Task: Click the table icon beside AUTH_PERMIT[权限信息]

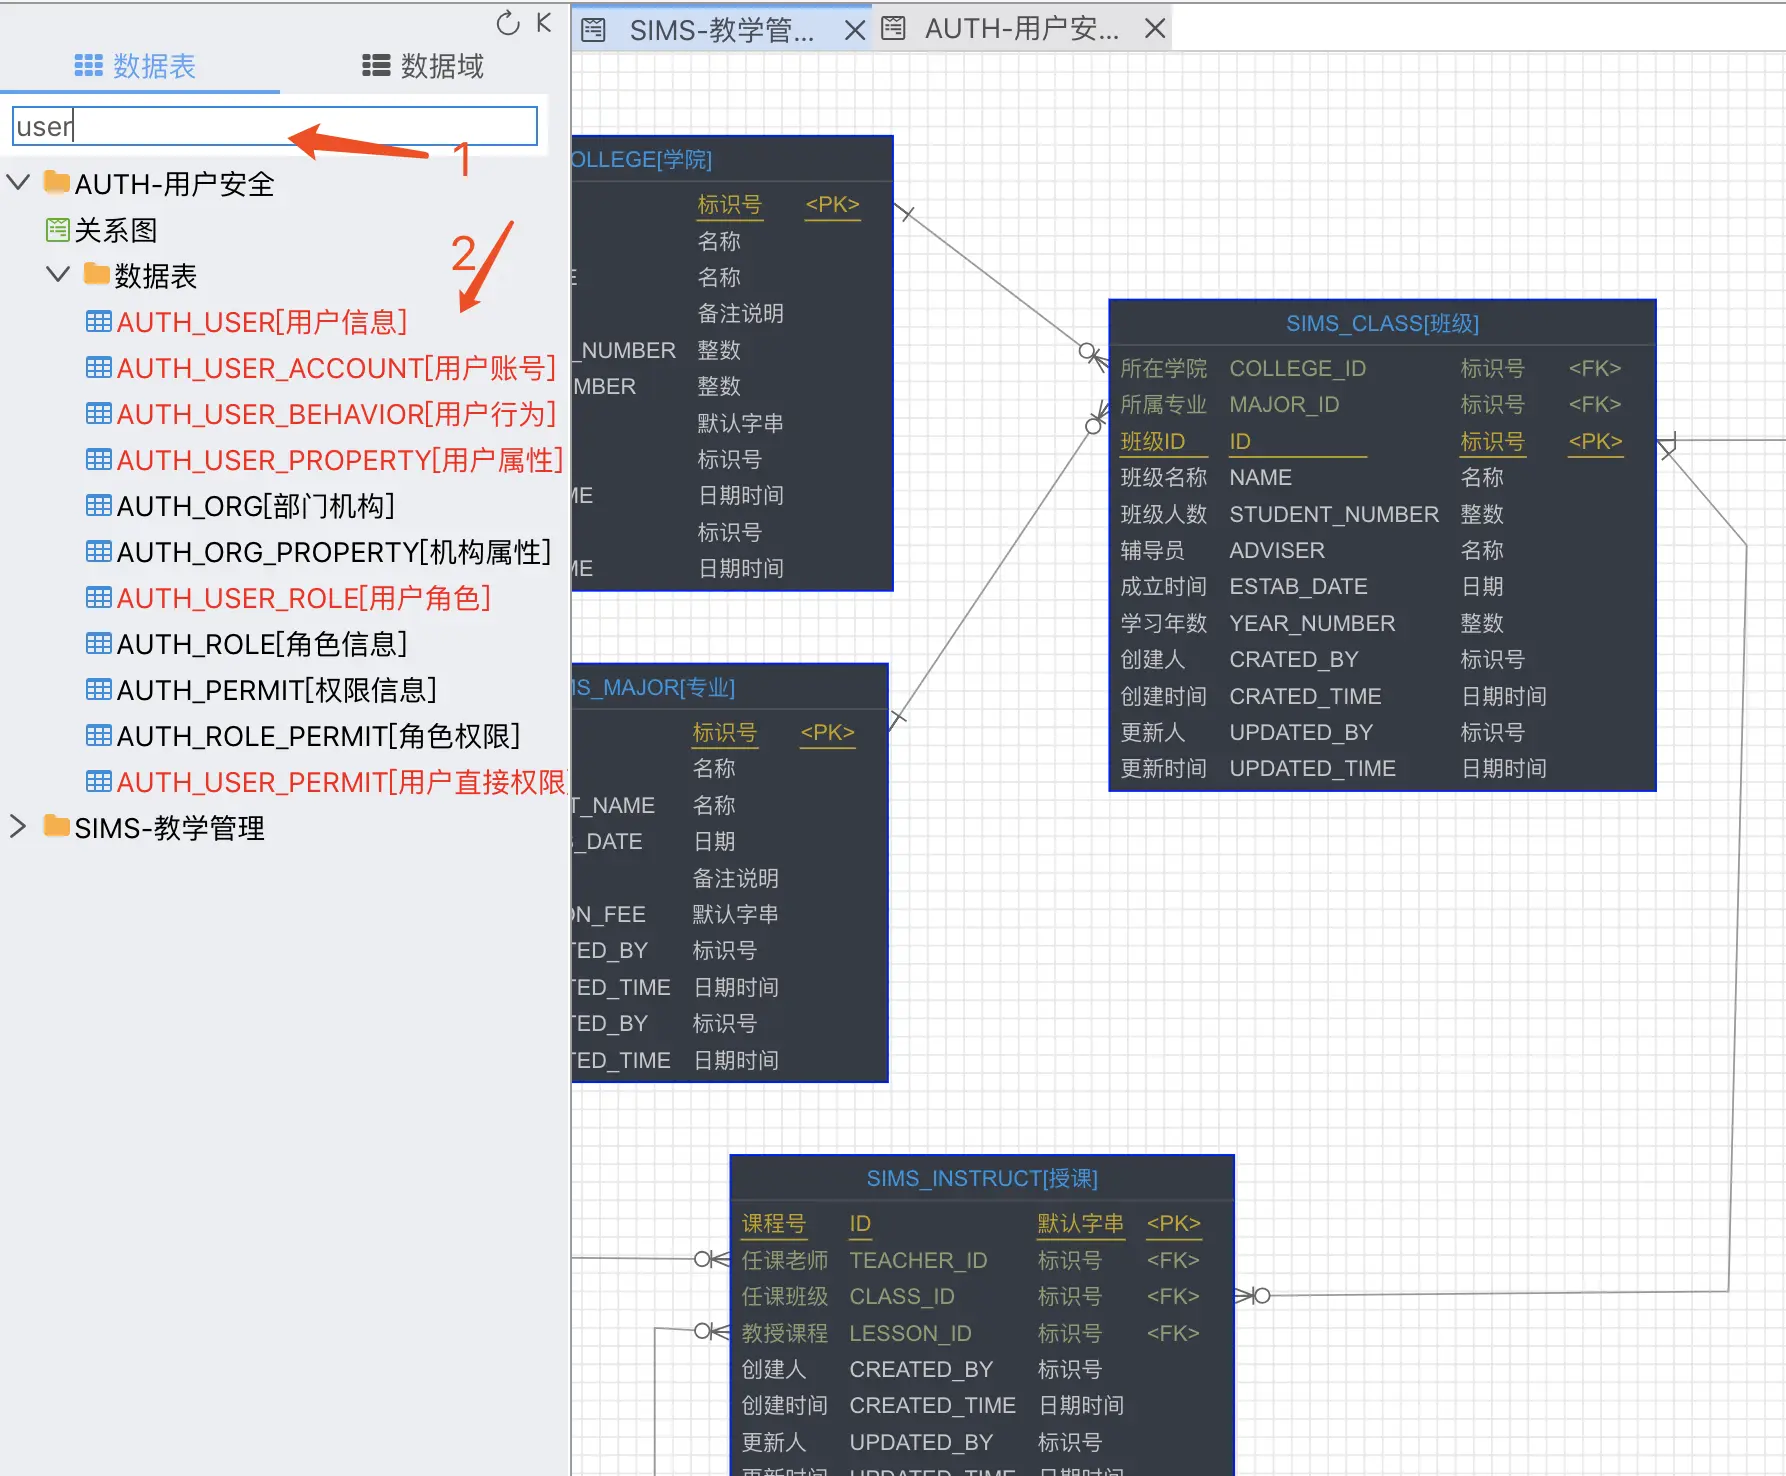Action: point(99,689)
